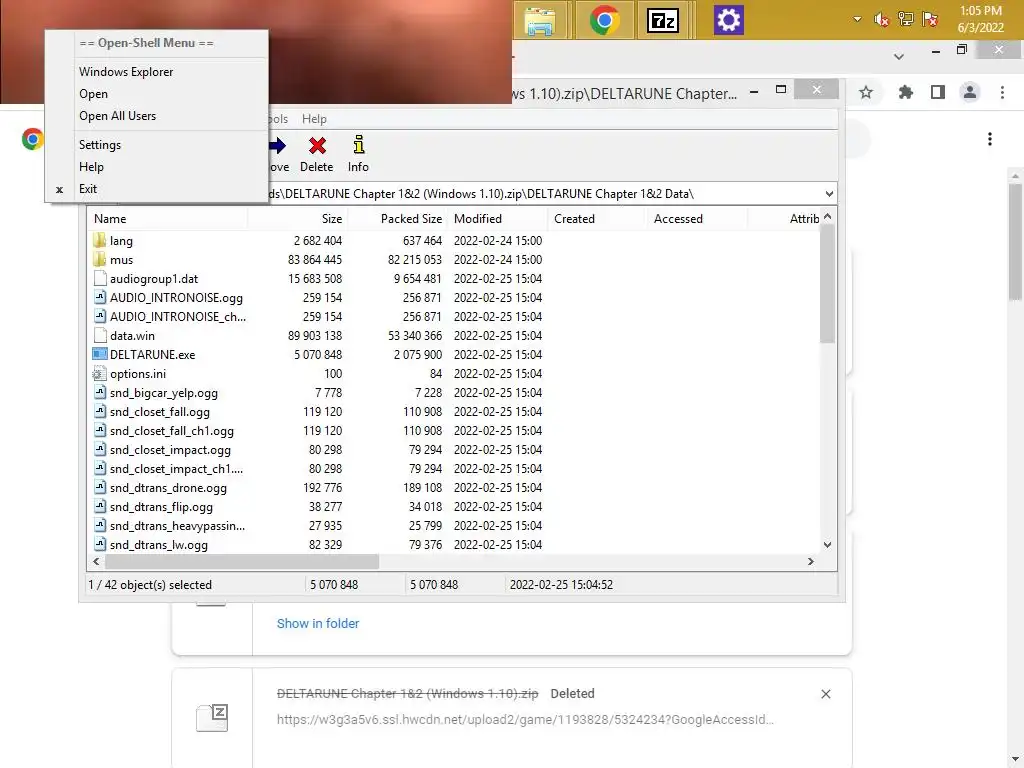1024x768 pixels.
Task: Select snd_closet_impact.ogg file
Action: click(170, 450)
